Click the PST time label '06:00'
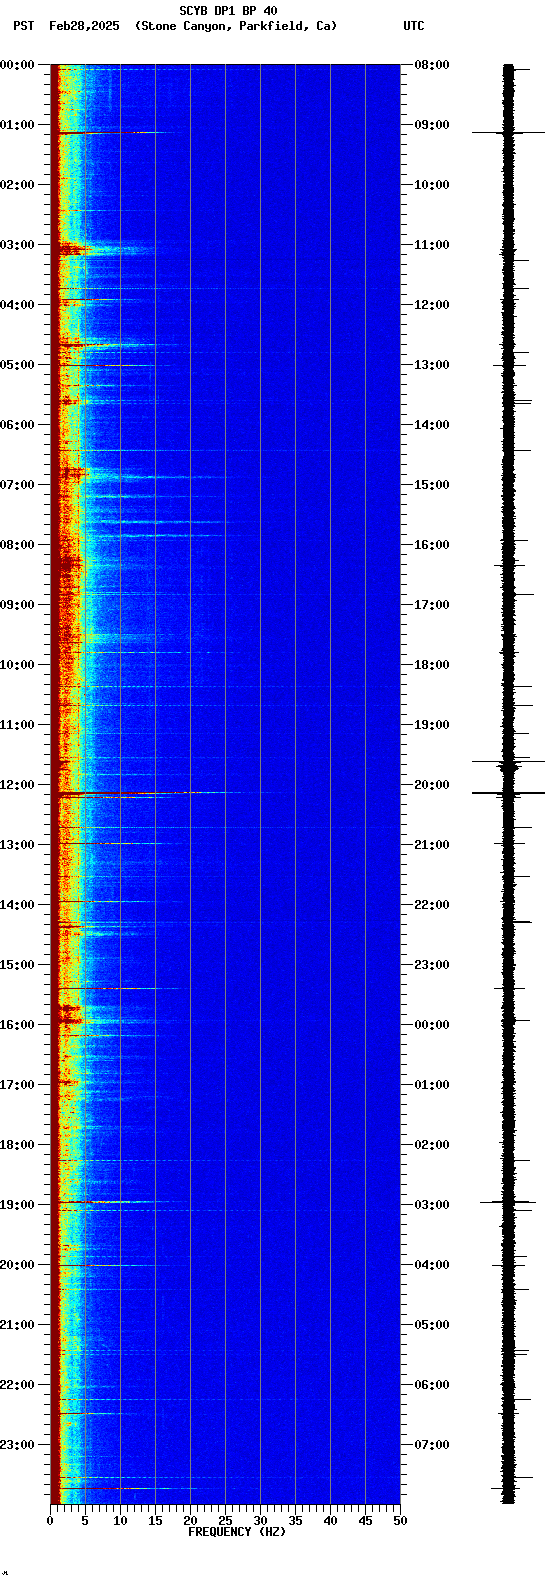The height and width of the screenshot is (1584, 552). [x=17, y=425]
